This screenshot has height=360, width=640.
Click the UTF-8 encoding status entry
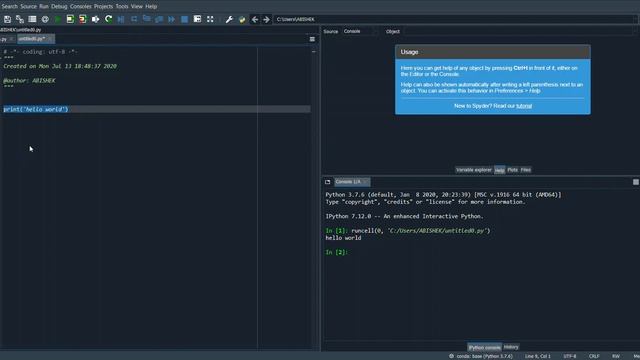coord(570,356)
